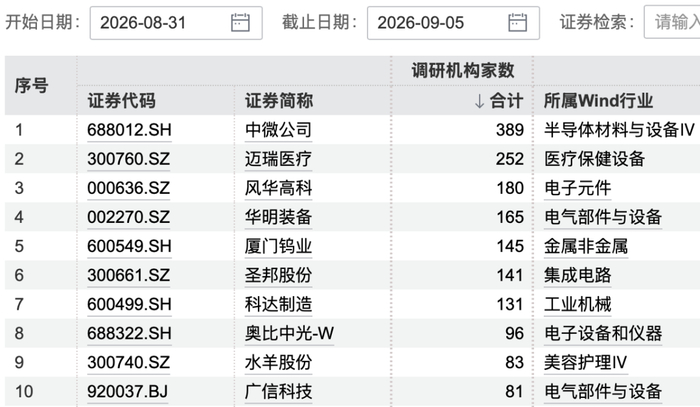
Task: Click the total value 180
Action: [510, 188]
